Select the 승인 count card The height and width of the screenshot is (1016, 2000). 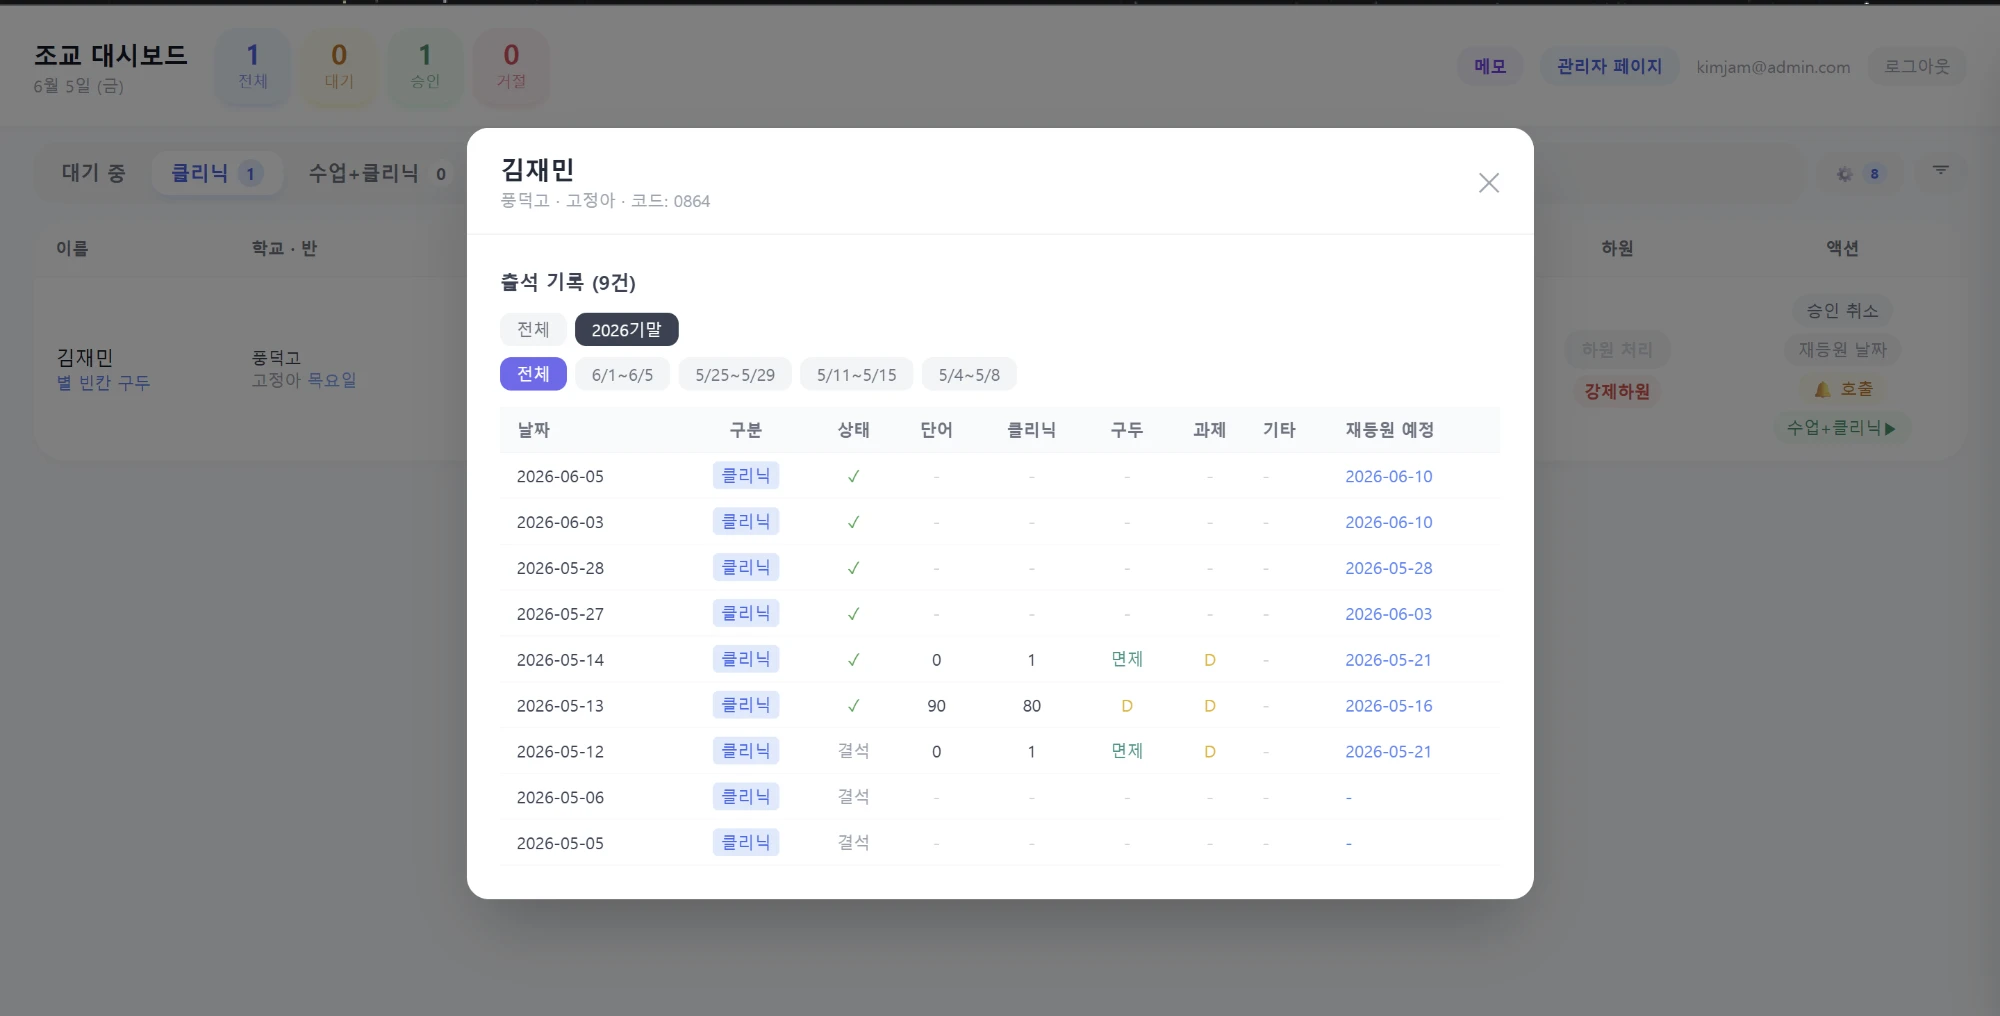tap(425, 65)
